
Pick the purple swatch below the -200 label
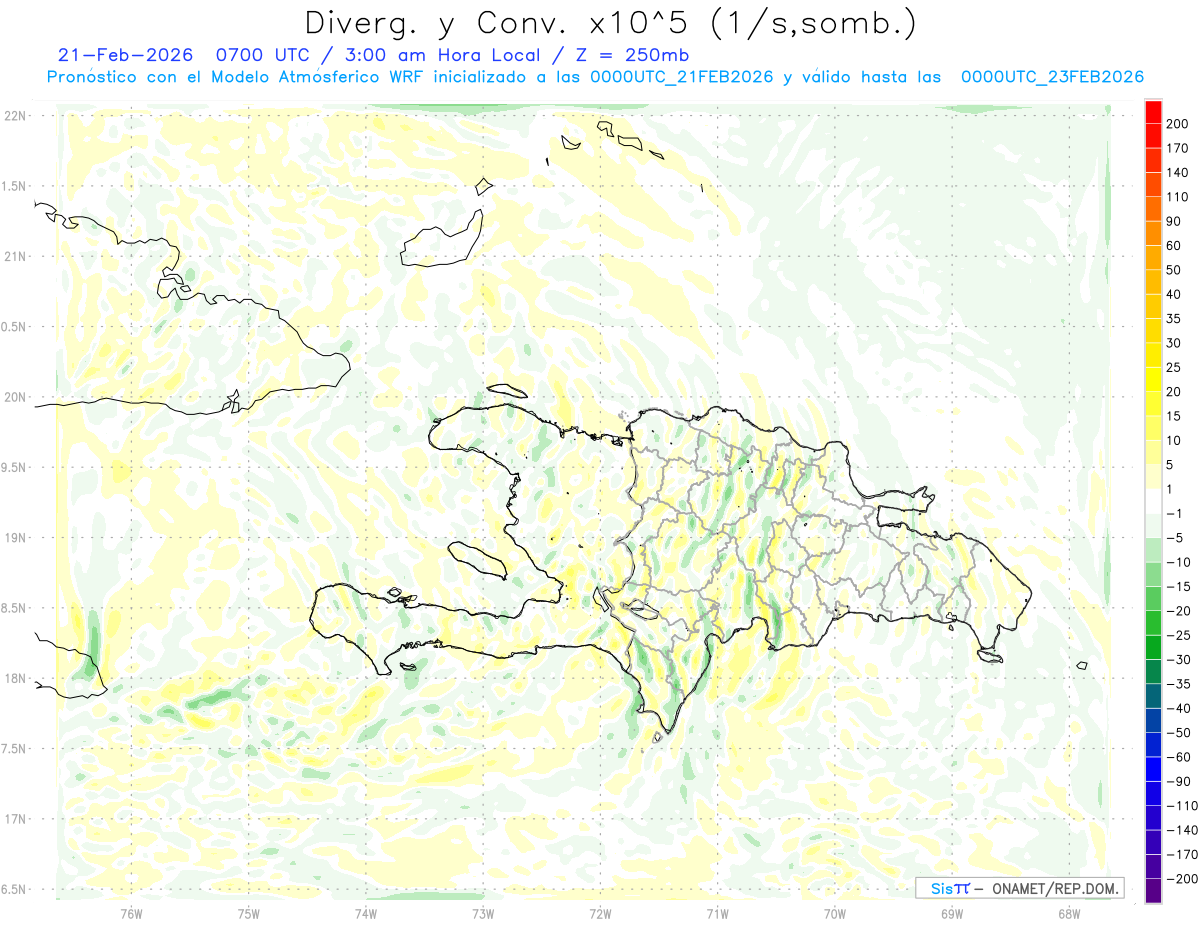pyautogui.click(x=1153, y=891)
